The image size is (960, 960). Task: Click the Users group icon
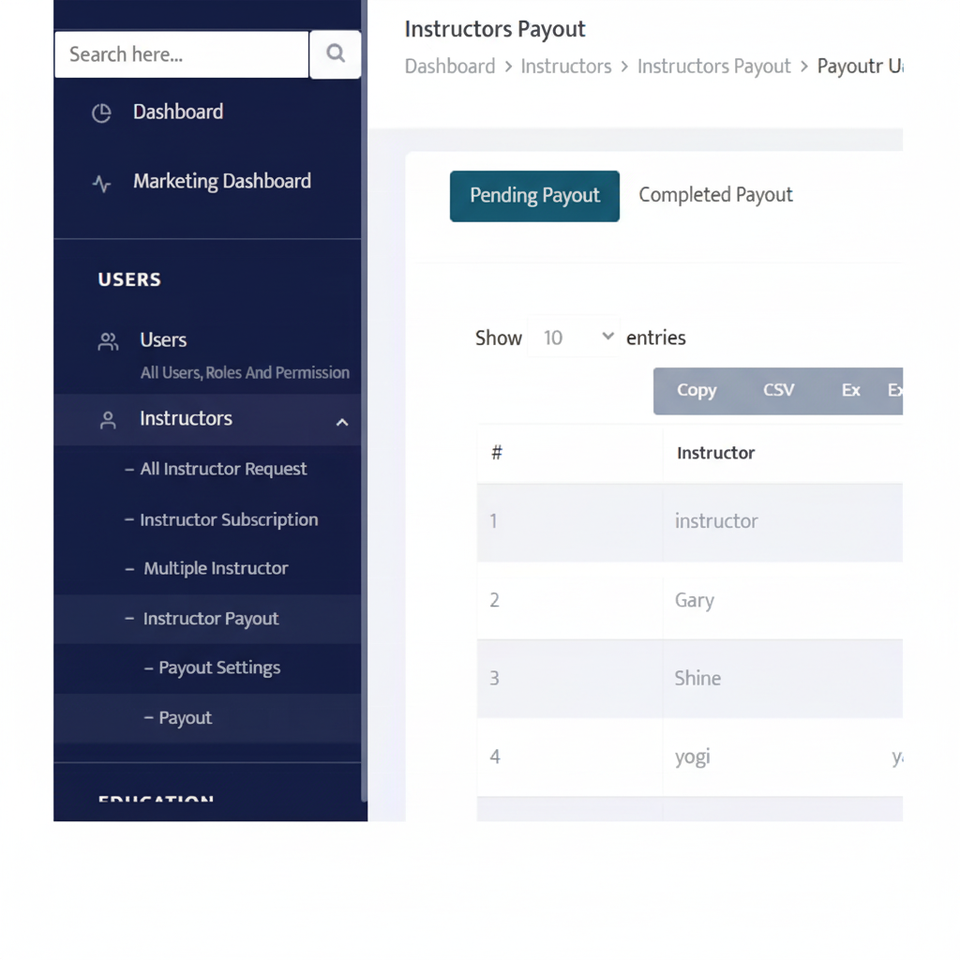coord(108,342)
